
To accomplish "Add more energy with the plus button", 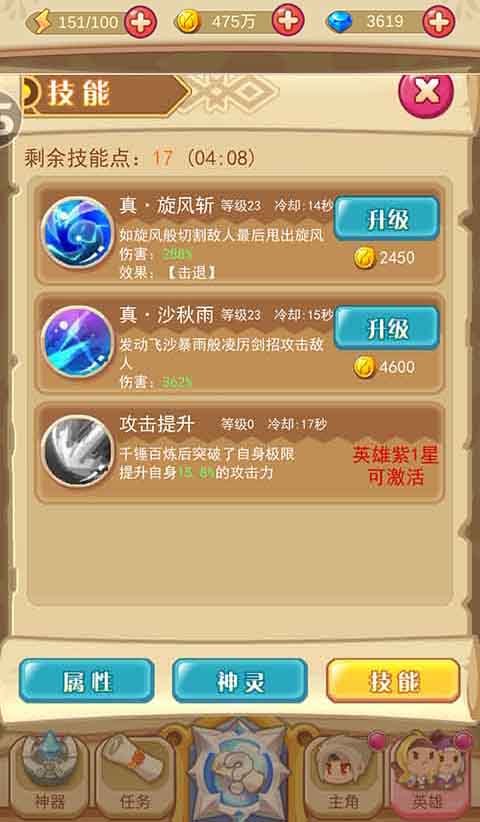I will point(140,21).
